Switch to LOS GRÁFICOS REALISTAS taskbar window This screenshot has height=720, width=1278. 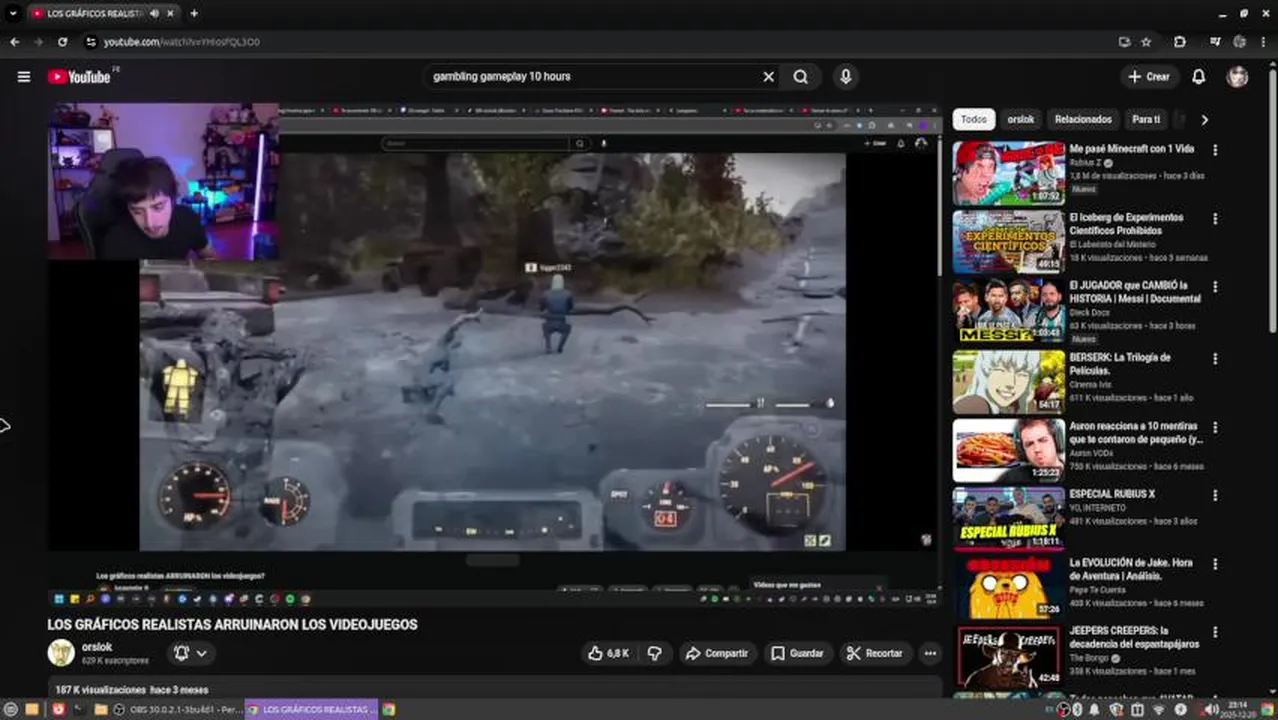pyautogui.click(x=313, y=709)
